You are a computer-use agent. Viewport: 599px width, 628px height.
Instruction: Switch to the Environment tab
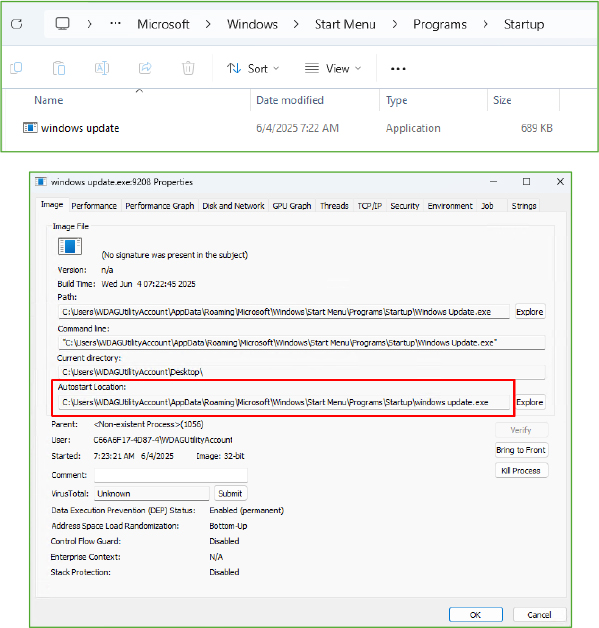(450, 206)
